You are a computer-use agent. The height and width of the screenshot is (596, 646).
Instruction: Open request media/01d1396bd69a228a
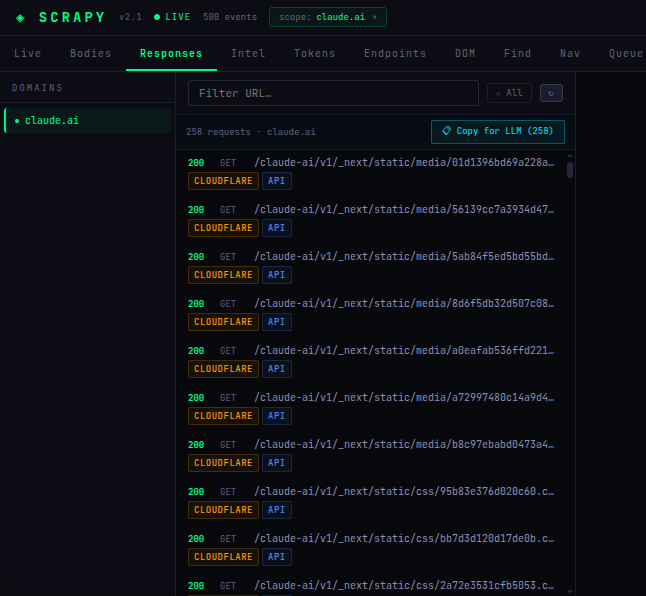click(x=404, y=162)
